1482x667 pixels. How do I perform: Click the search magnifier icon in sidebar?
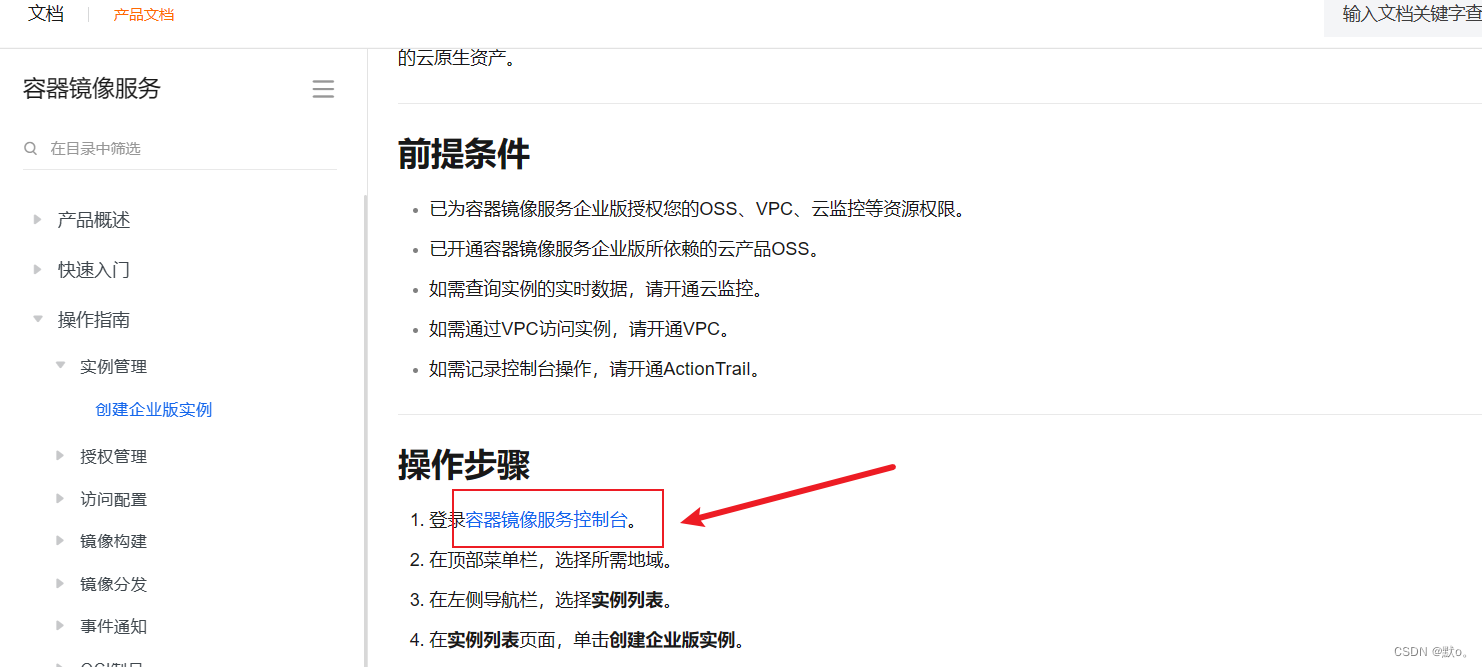(30, 148)
